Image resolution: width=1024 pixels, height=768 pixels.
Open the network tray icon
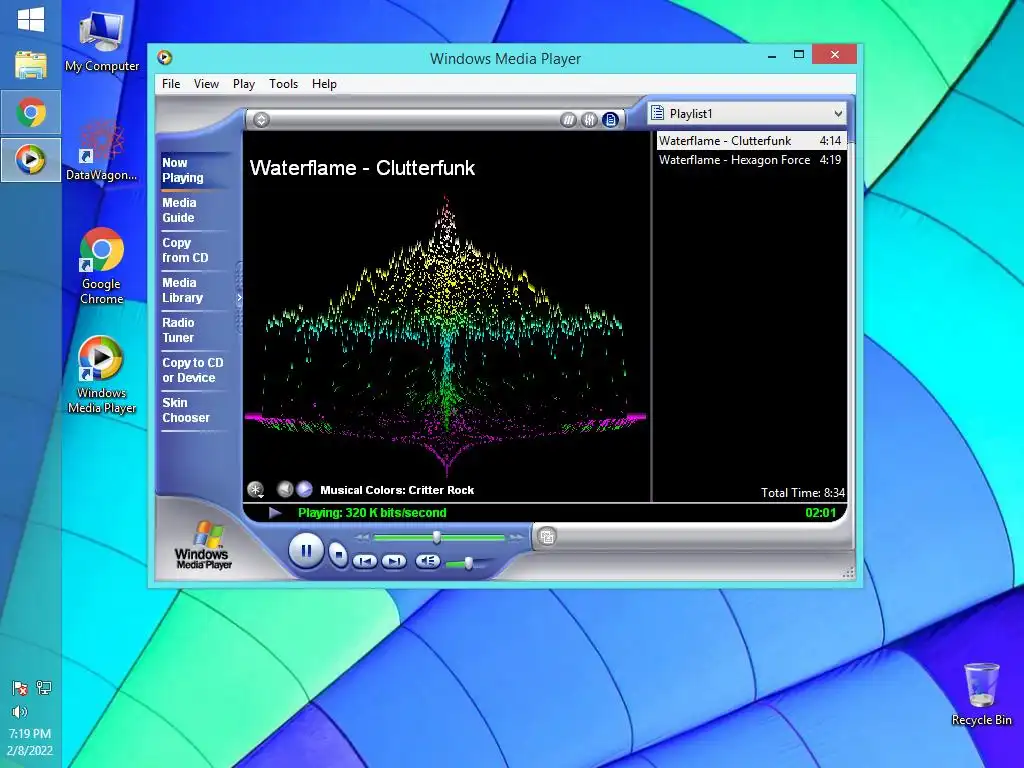[x=44, y=687]
